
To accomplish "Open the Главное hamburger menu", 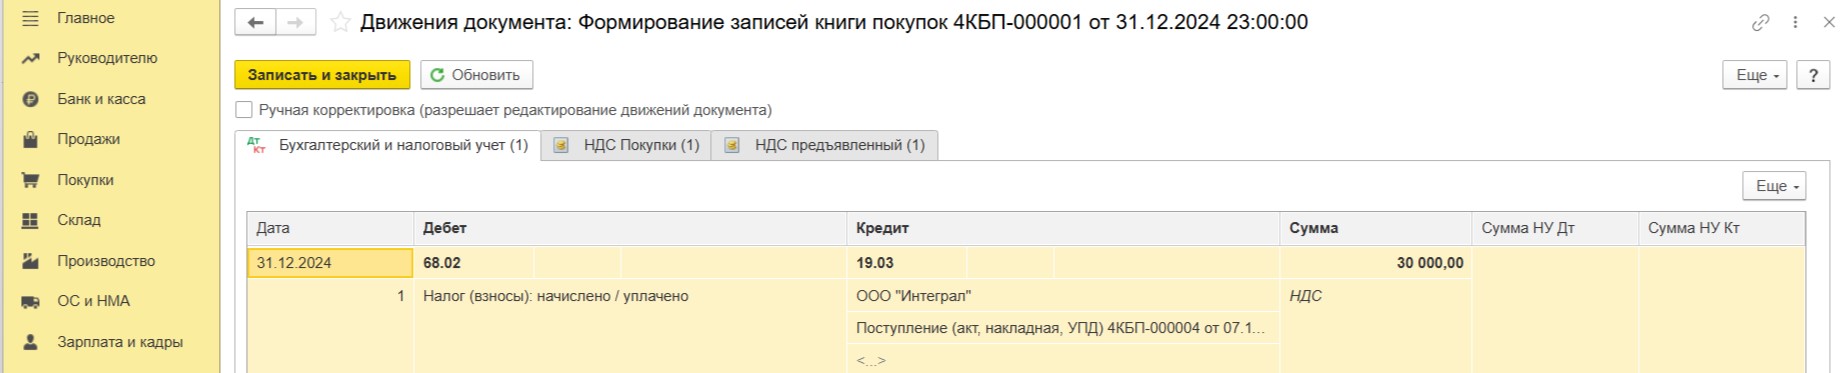I will 31,18.
